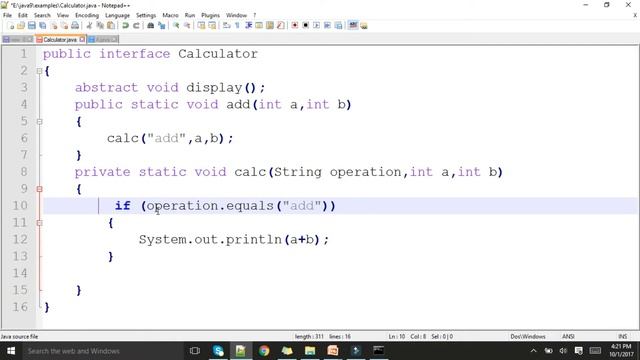Open the user defined language icon
The width and height of the screenshot is (640, 360).
tap(259, 26)
